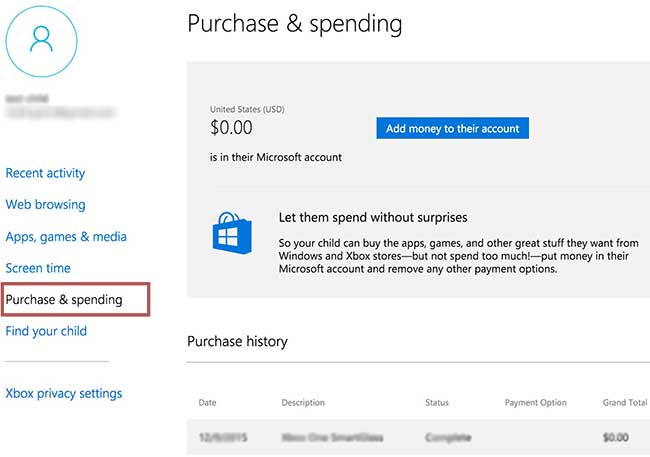Open the Recent activity page

pos(45,173)
